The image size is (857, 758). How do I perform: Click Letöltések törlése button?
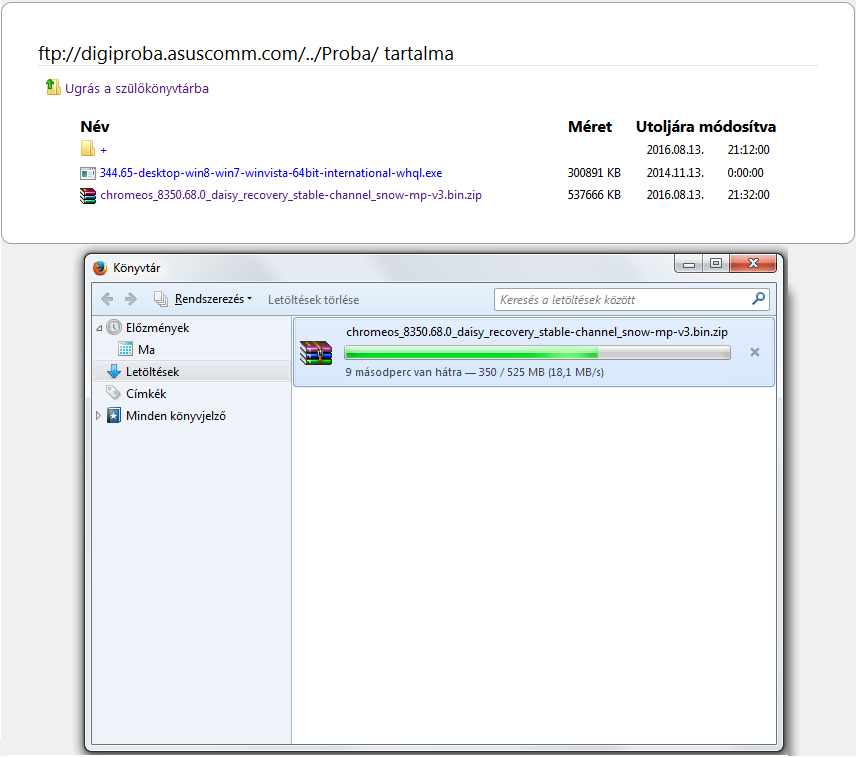[313, 300]
